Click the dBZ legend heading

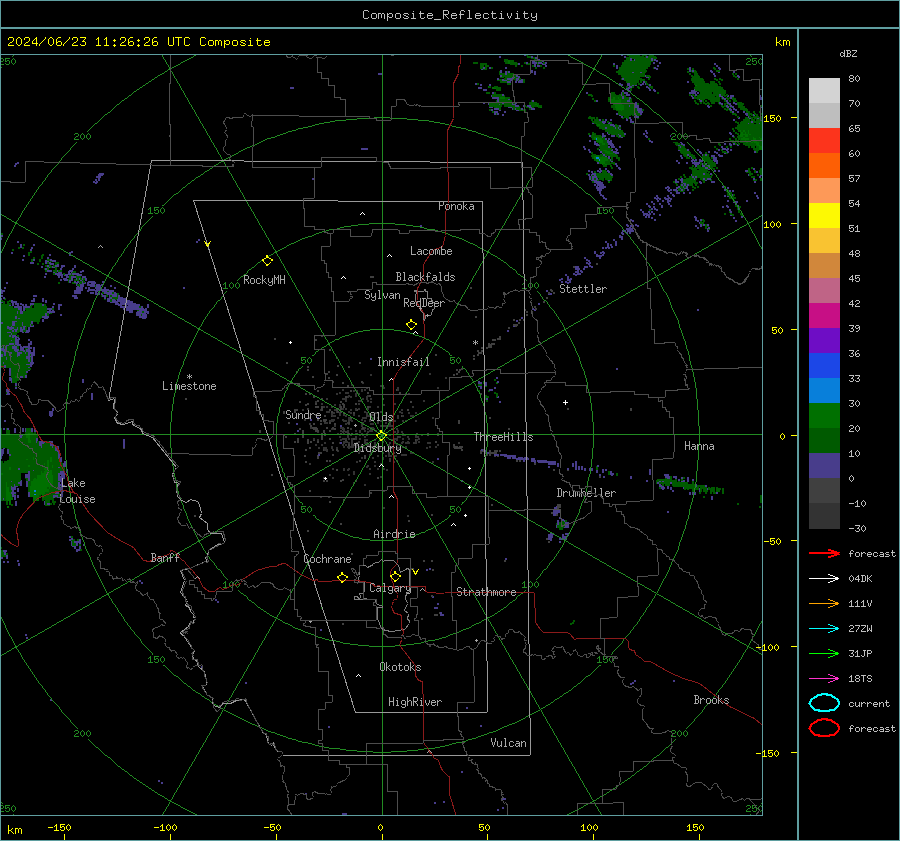tap(848, 54)
